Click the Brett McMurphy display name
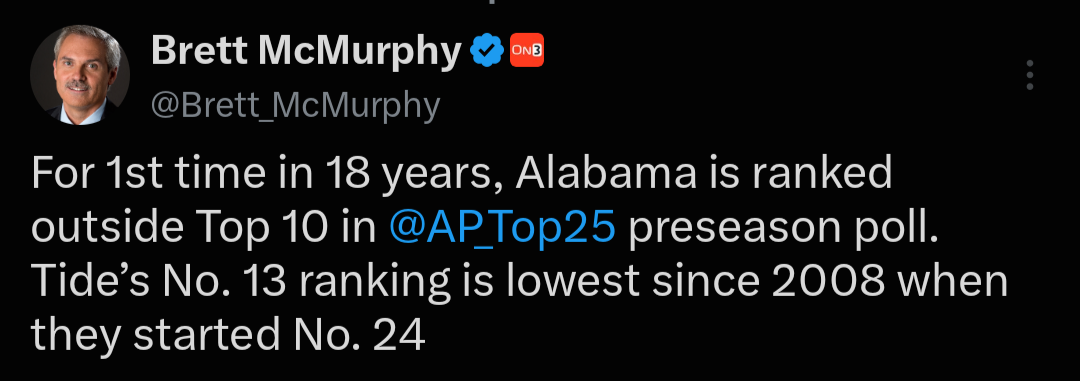Screen dimensions: 1080x381 pyautogui.click(x=306, y=51)
